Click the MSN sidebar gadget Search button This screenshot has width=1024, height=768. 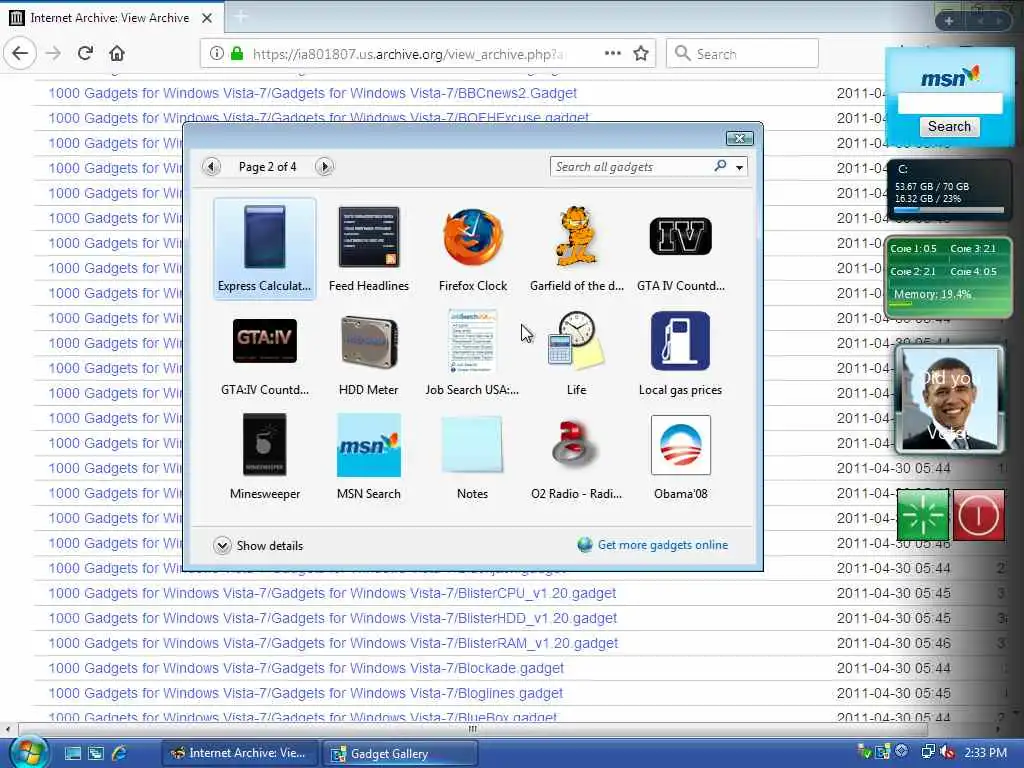[949, 126]
